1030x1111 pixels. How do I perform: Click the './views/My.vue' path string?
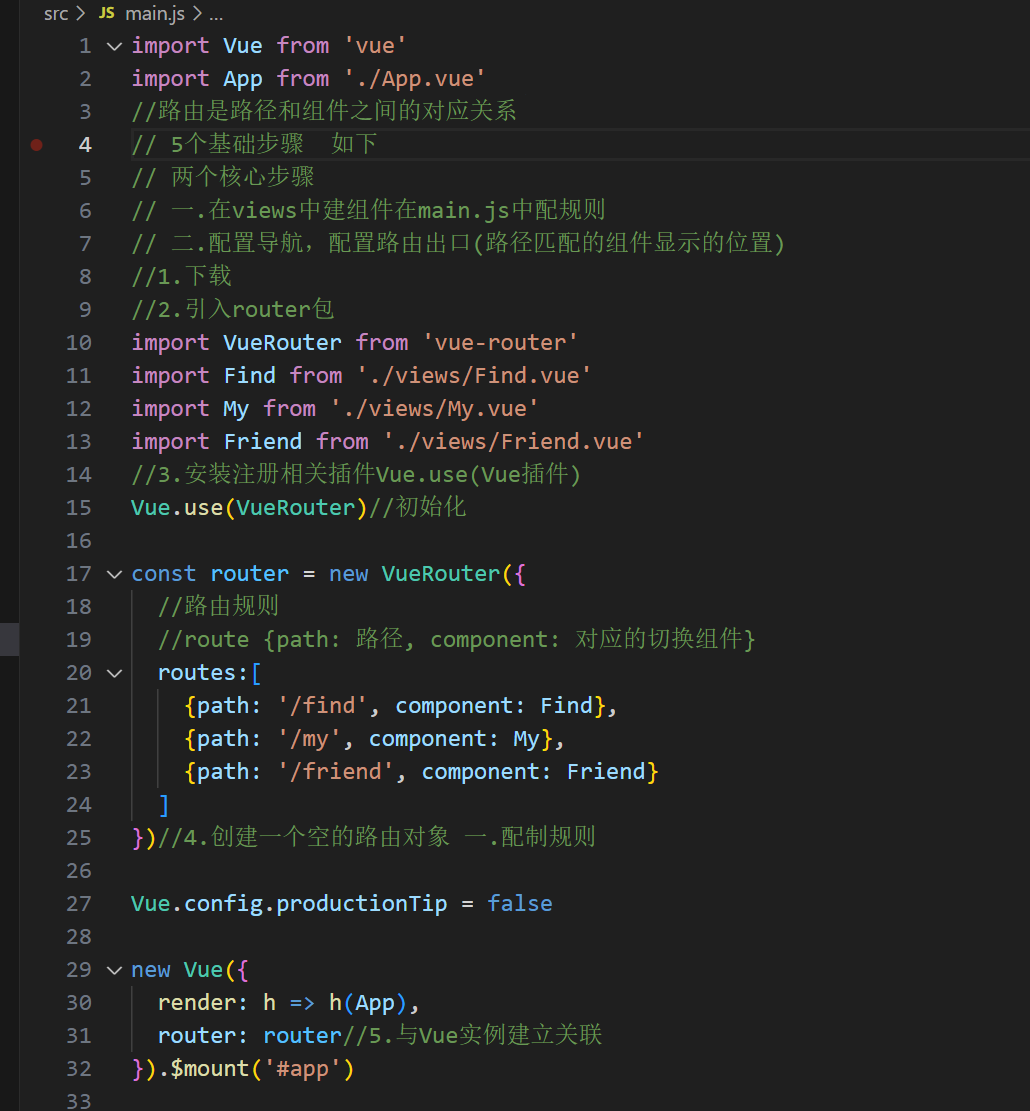pos(434,409)
